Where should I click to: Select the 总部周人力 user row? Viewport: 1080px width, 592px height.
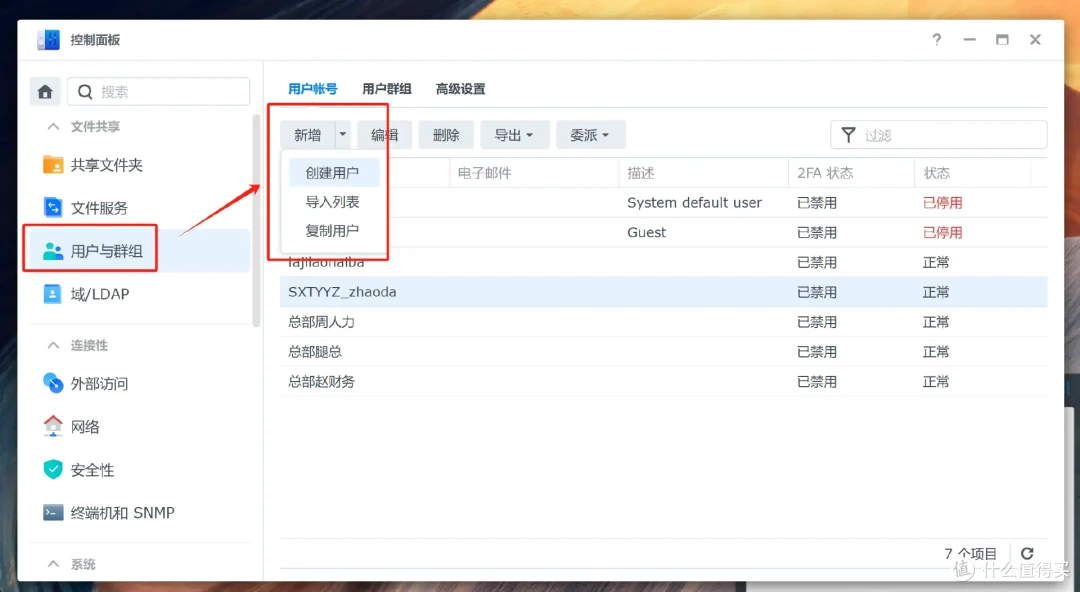pyautogui.click(x=663, y=322)
